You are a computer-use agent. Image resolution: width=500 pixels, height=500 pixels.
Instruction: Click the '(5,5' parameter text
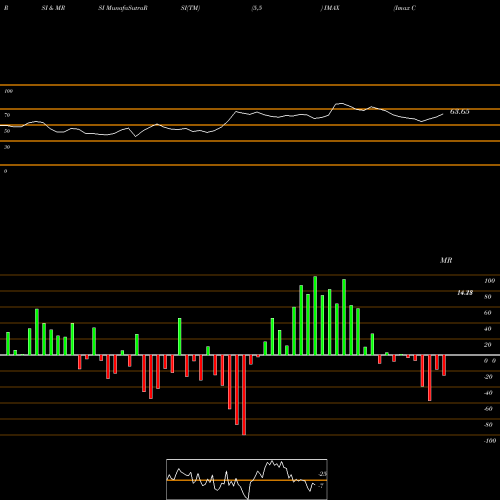tap(257, 8)
